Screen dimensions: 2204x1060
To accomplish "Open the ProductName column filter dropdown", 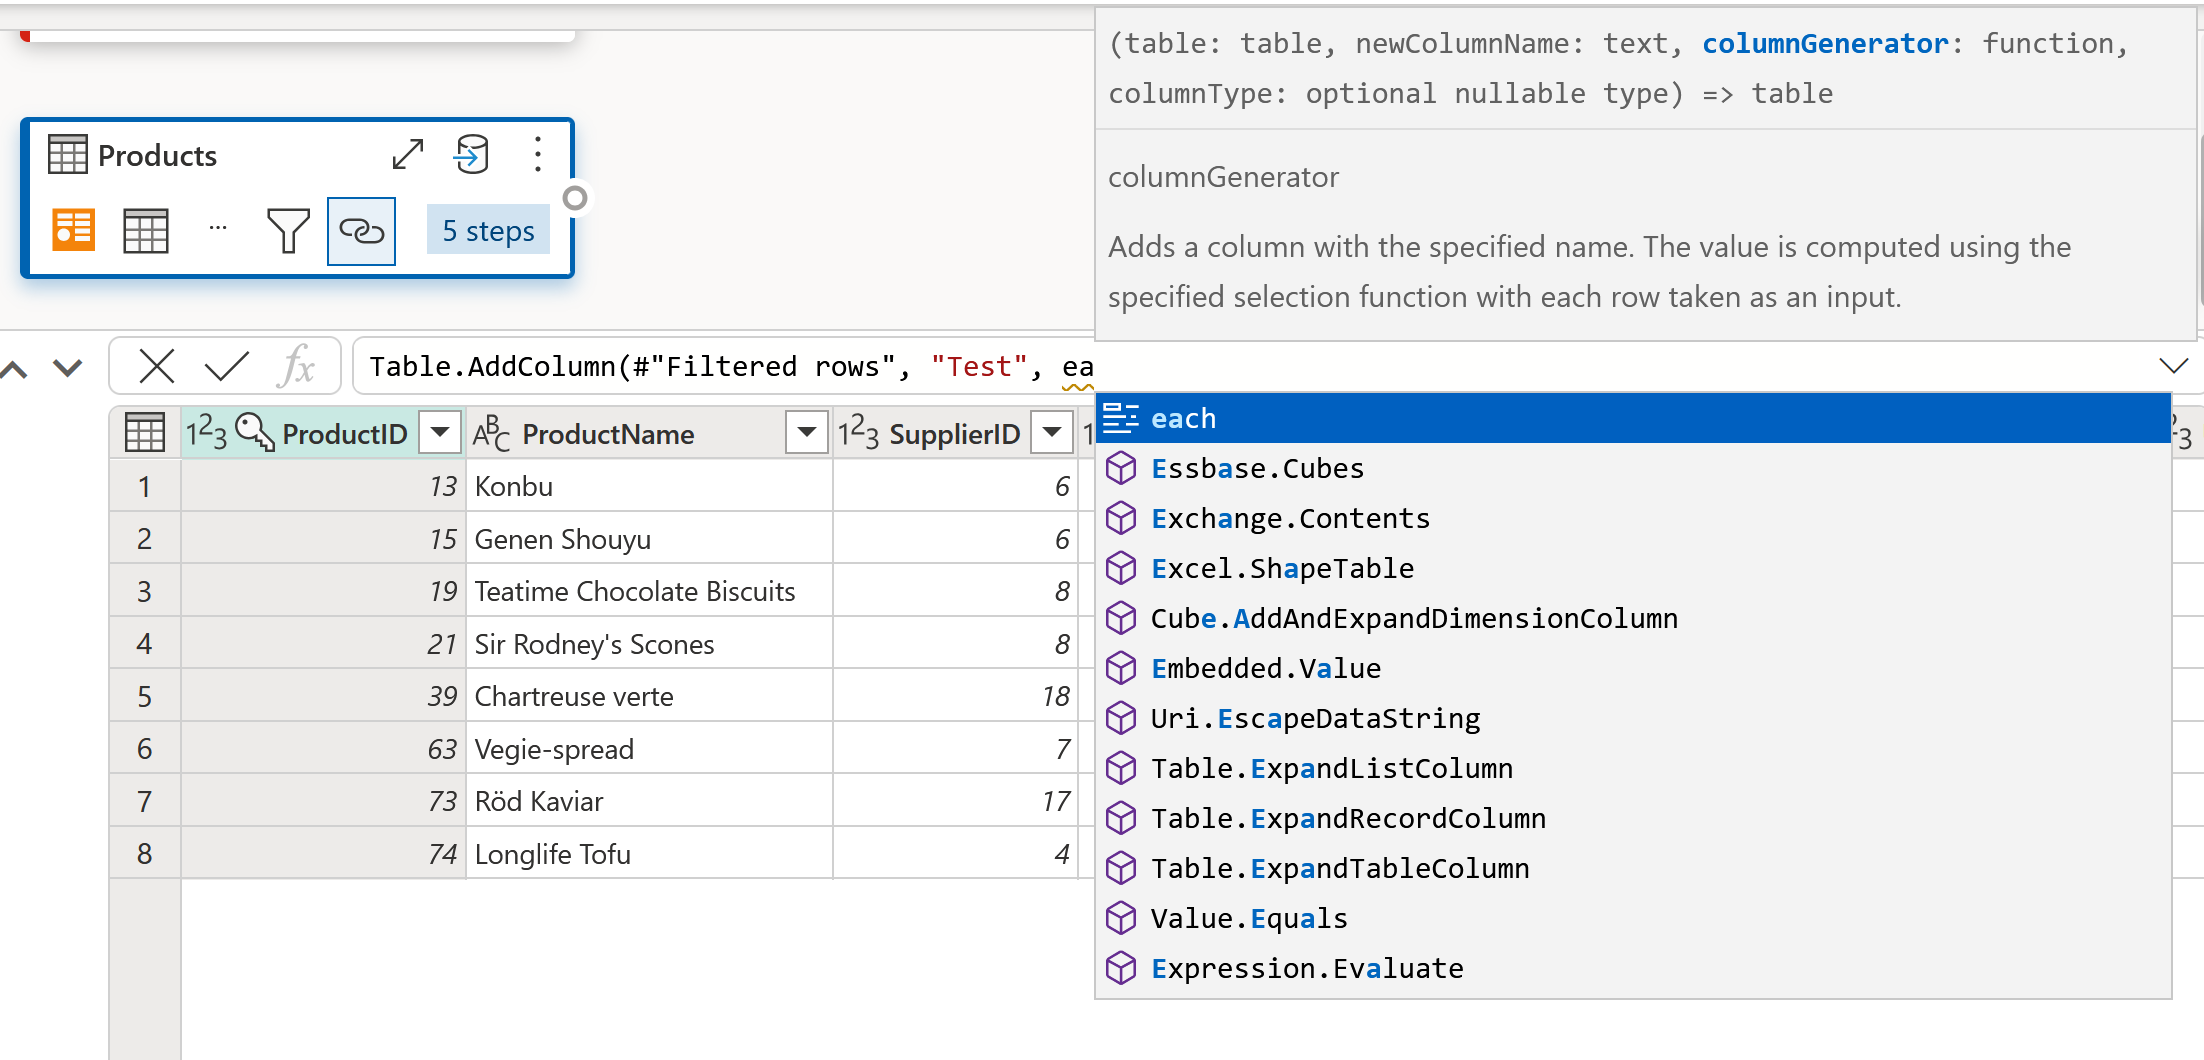I will click(805, 432).
